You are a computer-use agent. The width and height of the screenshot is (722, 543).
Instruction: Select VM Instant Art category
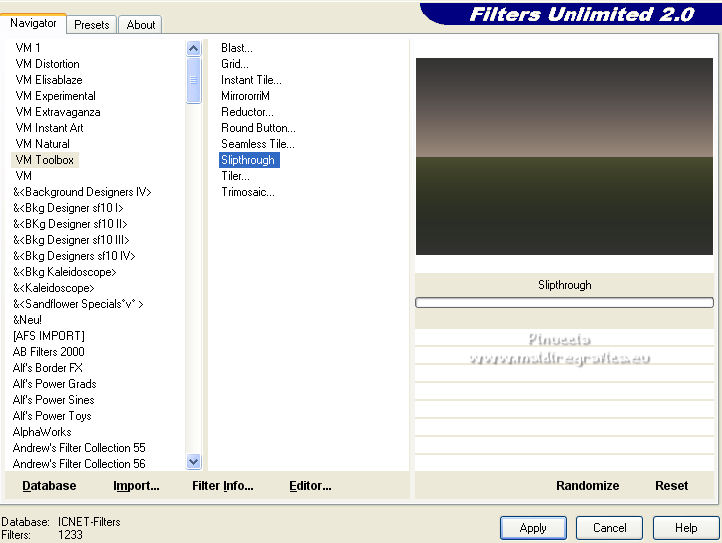coord(49,128)
